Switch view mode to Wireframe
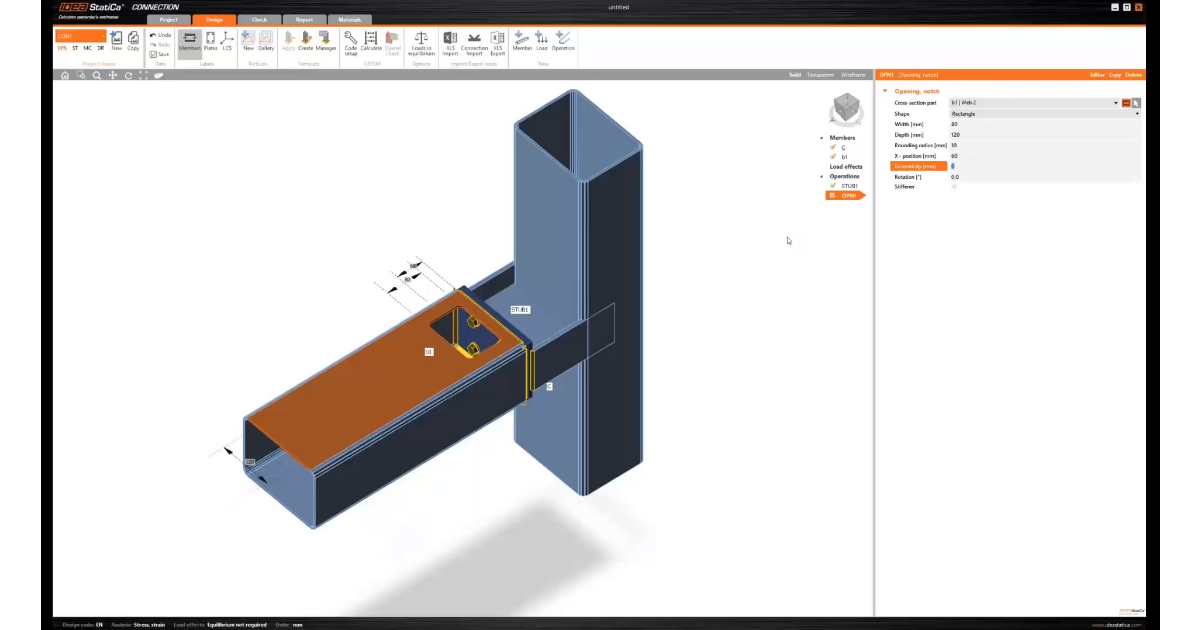The image size is (1200, 630). (852, 75)
